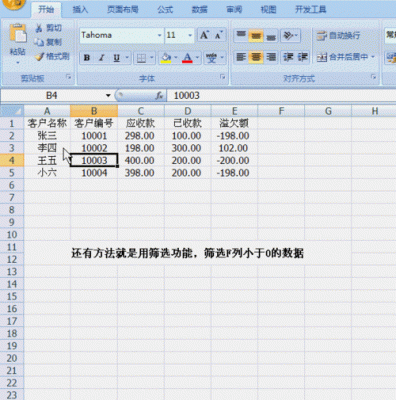
Task: Align text right
Action: 271,57
